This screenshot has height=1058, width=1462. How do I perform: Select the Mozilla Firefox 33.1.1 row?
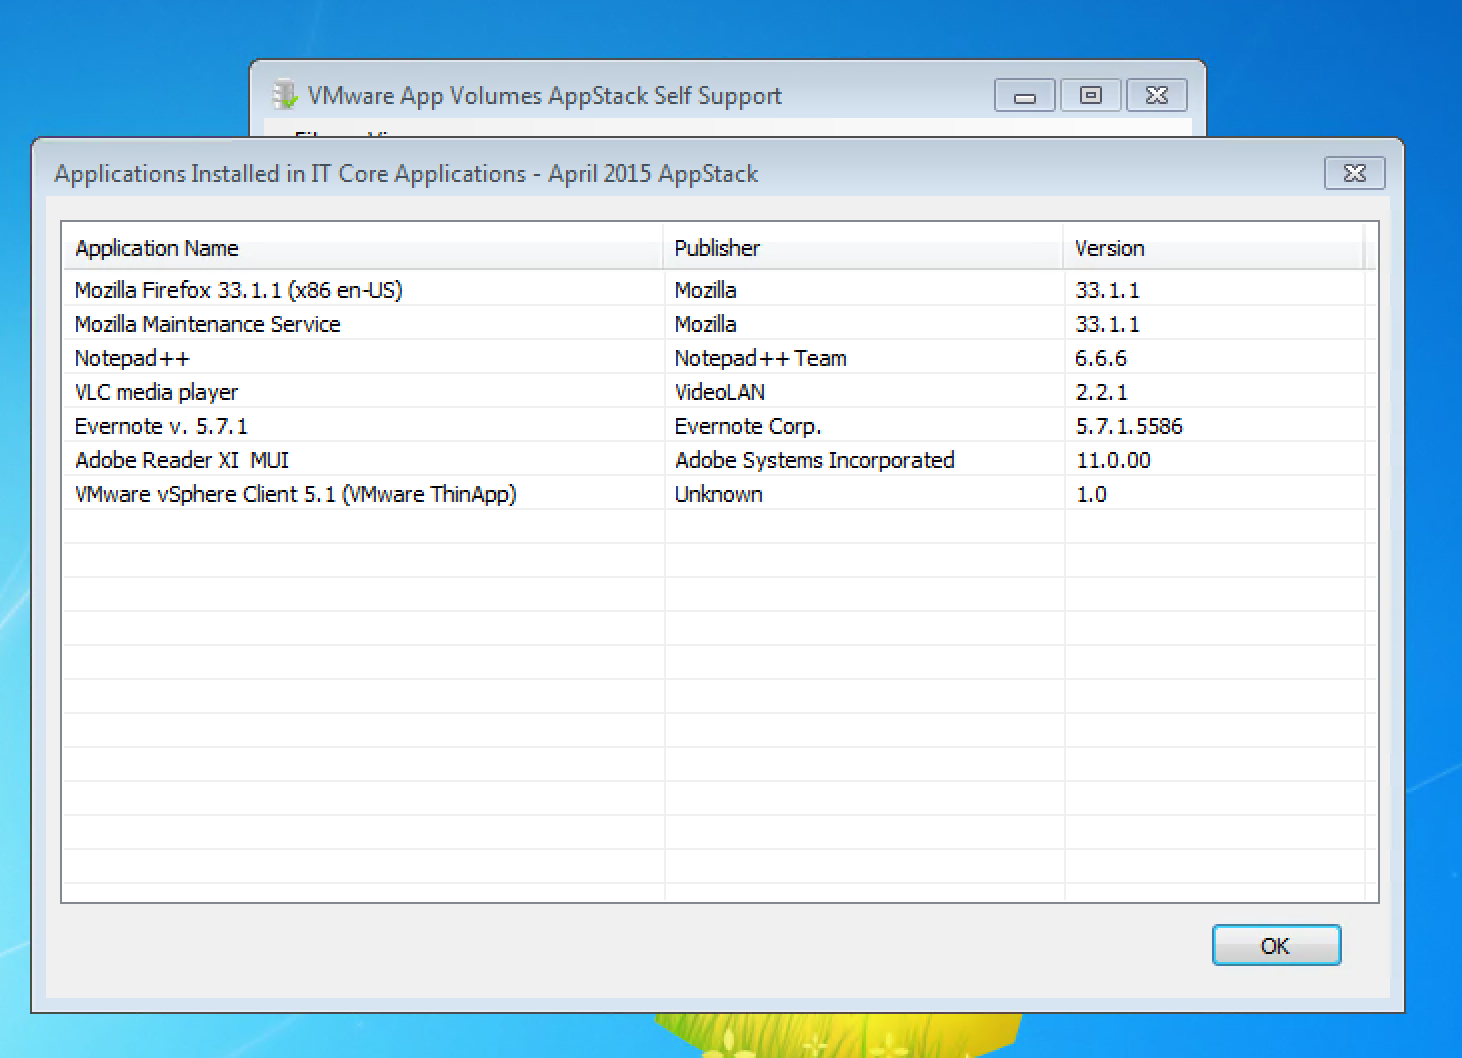(238, 290)
